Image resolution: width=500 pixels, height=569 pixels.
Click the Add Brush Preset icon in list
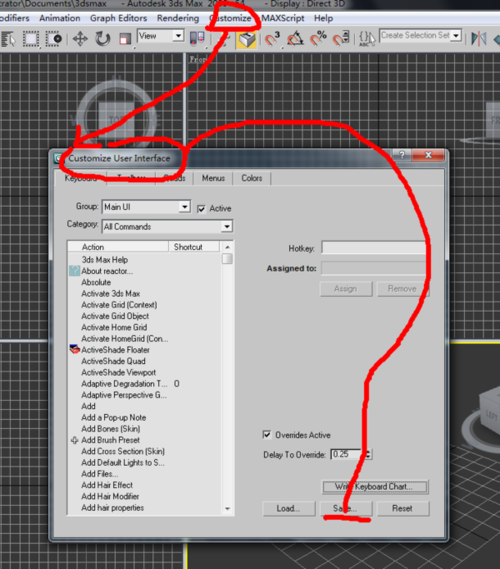74,440
